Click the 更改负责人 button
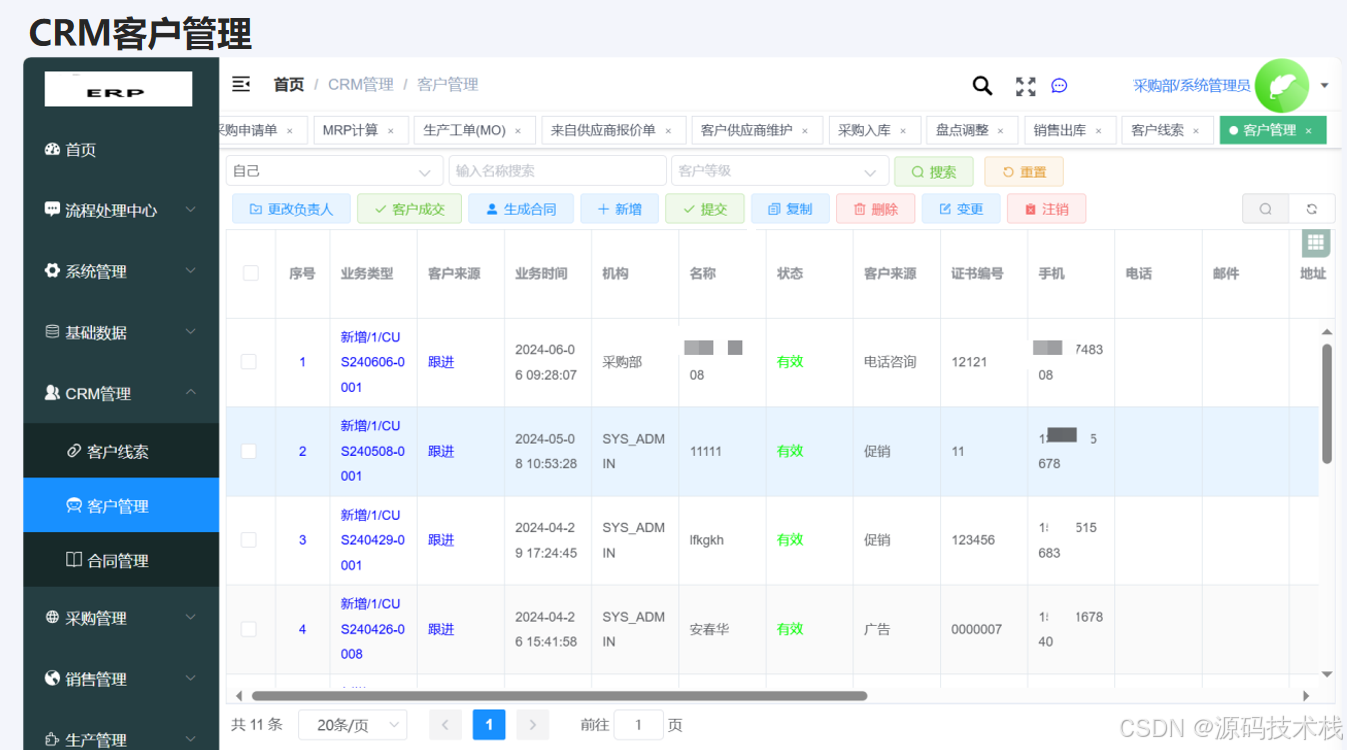This screenshot has width=1347, height=750. [291, 209]
